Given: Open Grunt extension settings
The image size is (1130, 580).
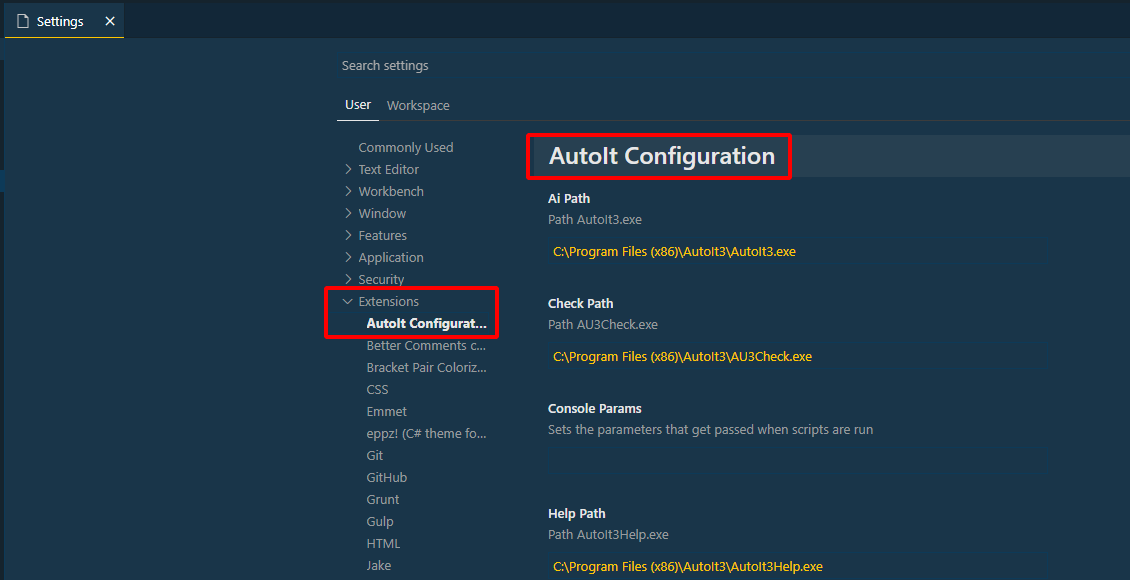Looking at the screenshot, I should [383, 499].
